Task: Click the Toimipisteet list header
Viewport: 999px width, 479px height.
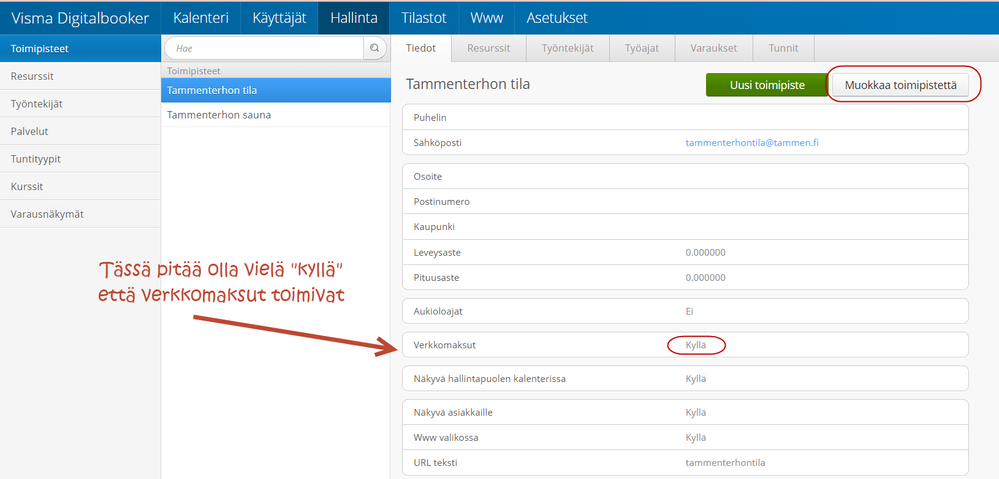Action: coord(193,71)
